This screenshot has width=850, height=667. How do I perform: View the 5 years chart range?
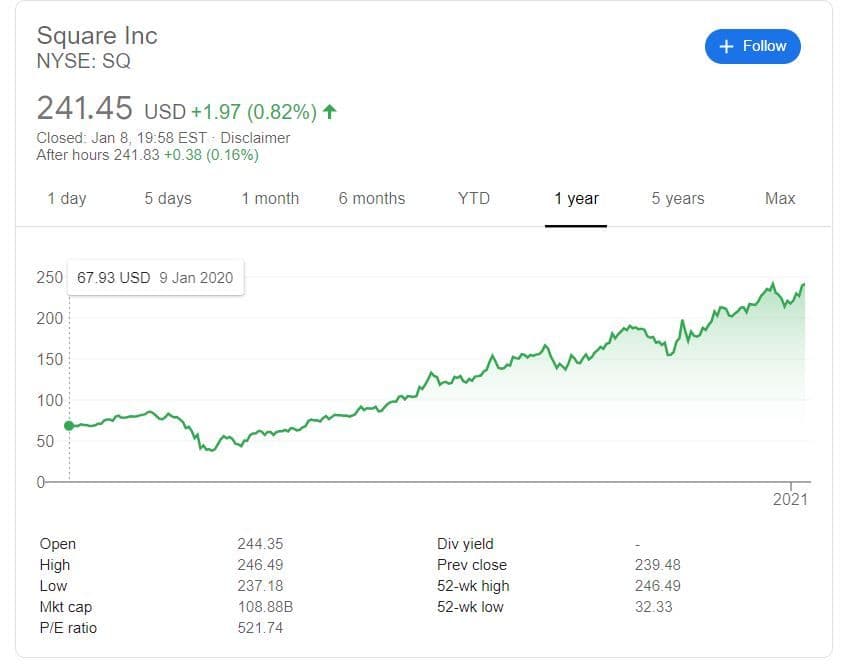(x=678, y=198)
